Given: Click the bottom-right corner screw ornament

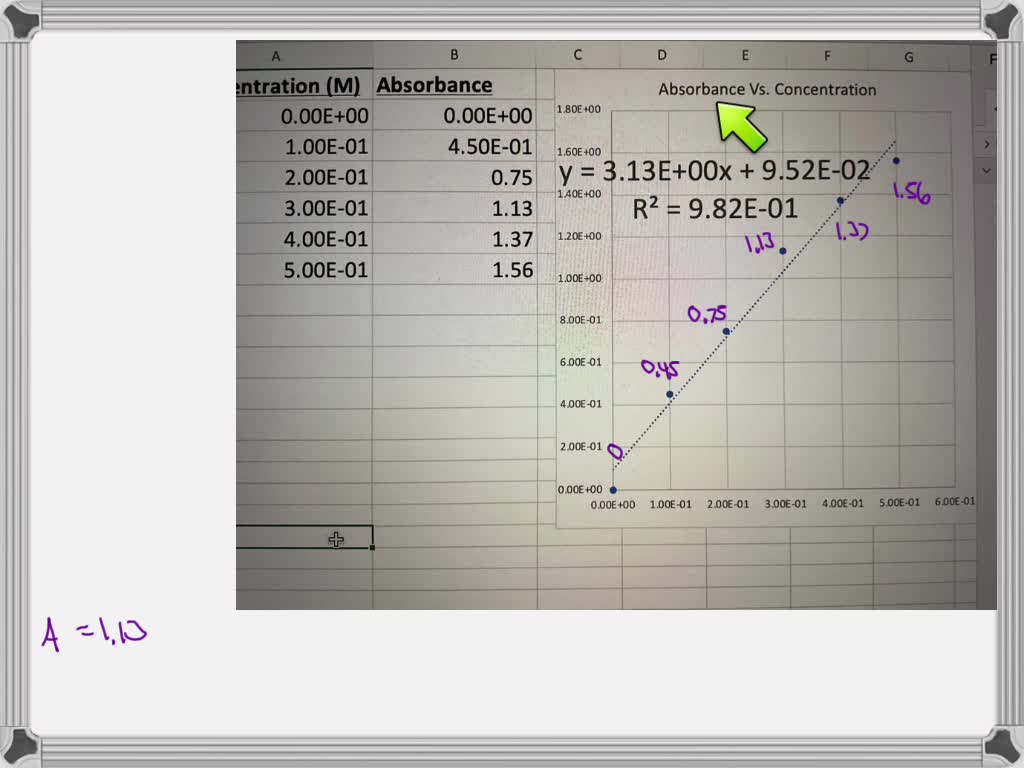Looking at the screenshot, I should pyautogui.click(x=1004, y=748).
